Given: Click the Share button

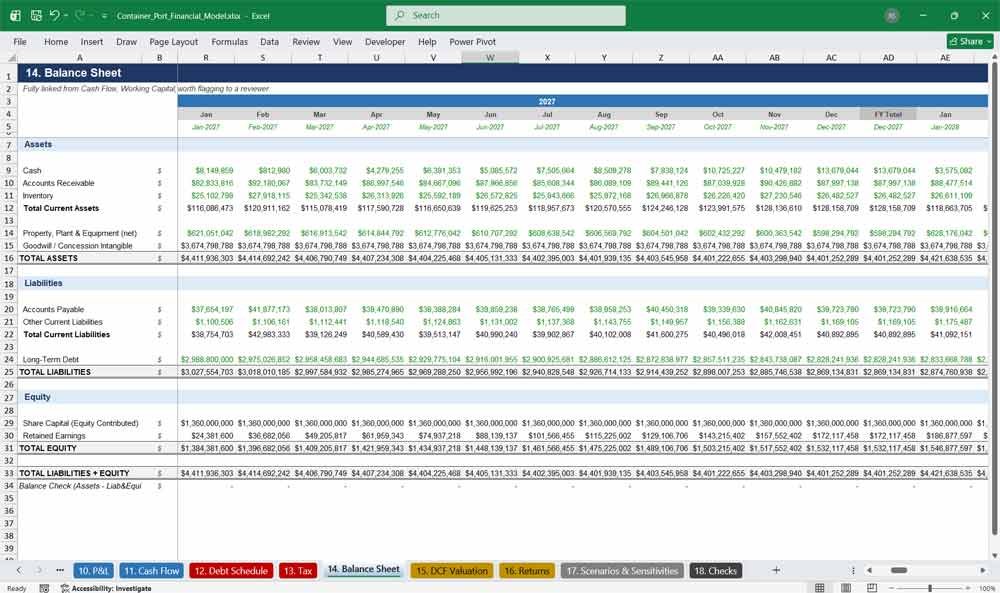Looking at the screenshot, I should tap(970, 41).
